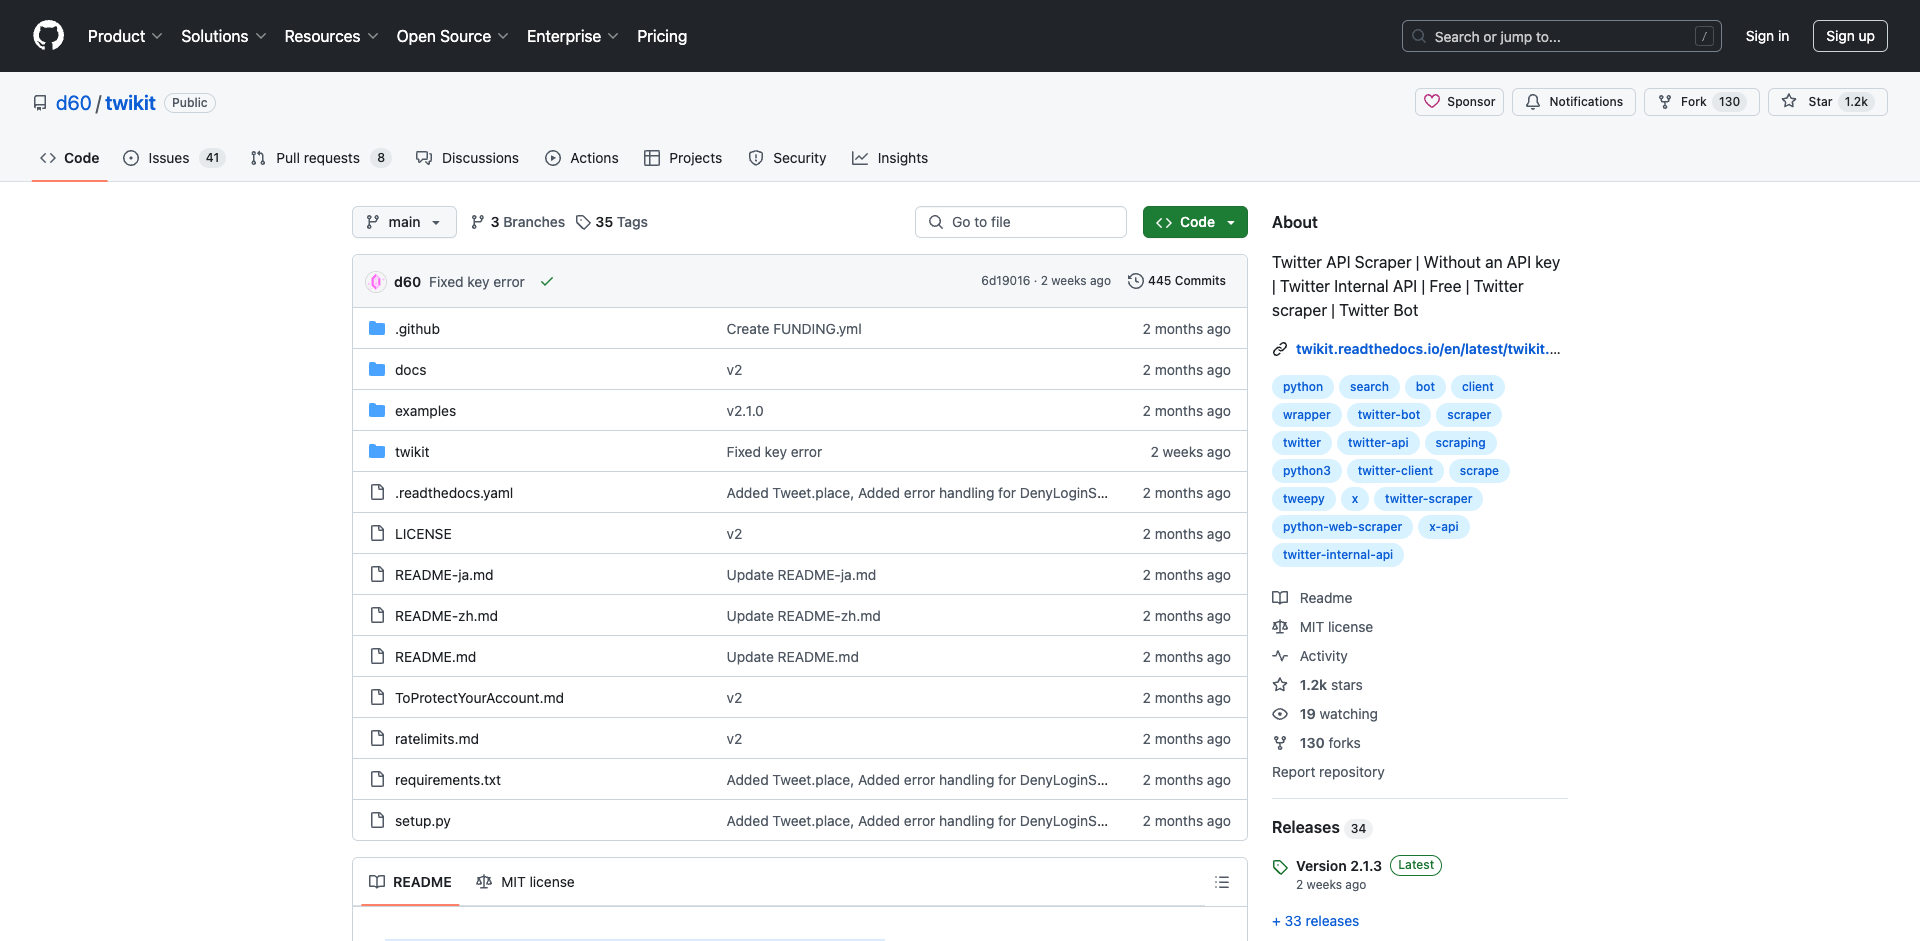Open the Pricing page link

(x=662, y=36)
